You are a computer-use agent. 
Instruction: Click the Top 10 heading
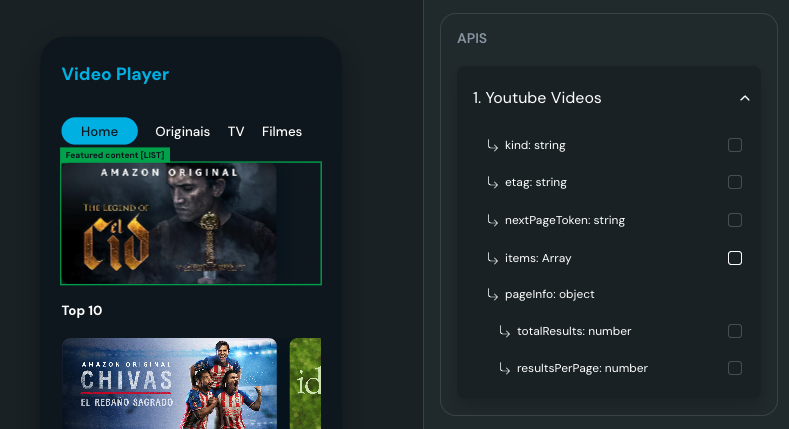(x=82, y=310)
